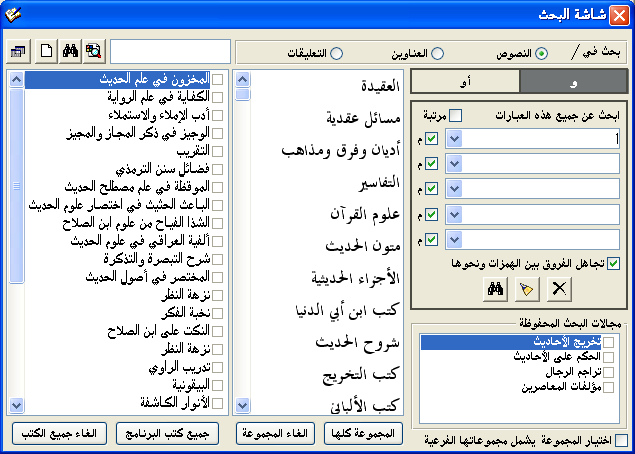
Task: Click the binoculars search icon in top toolbar
Action: [x=70, y=51]
